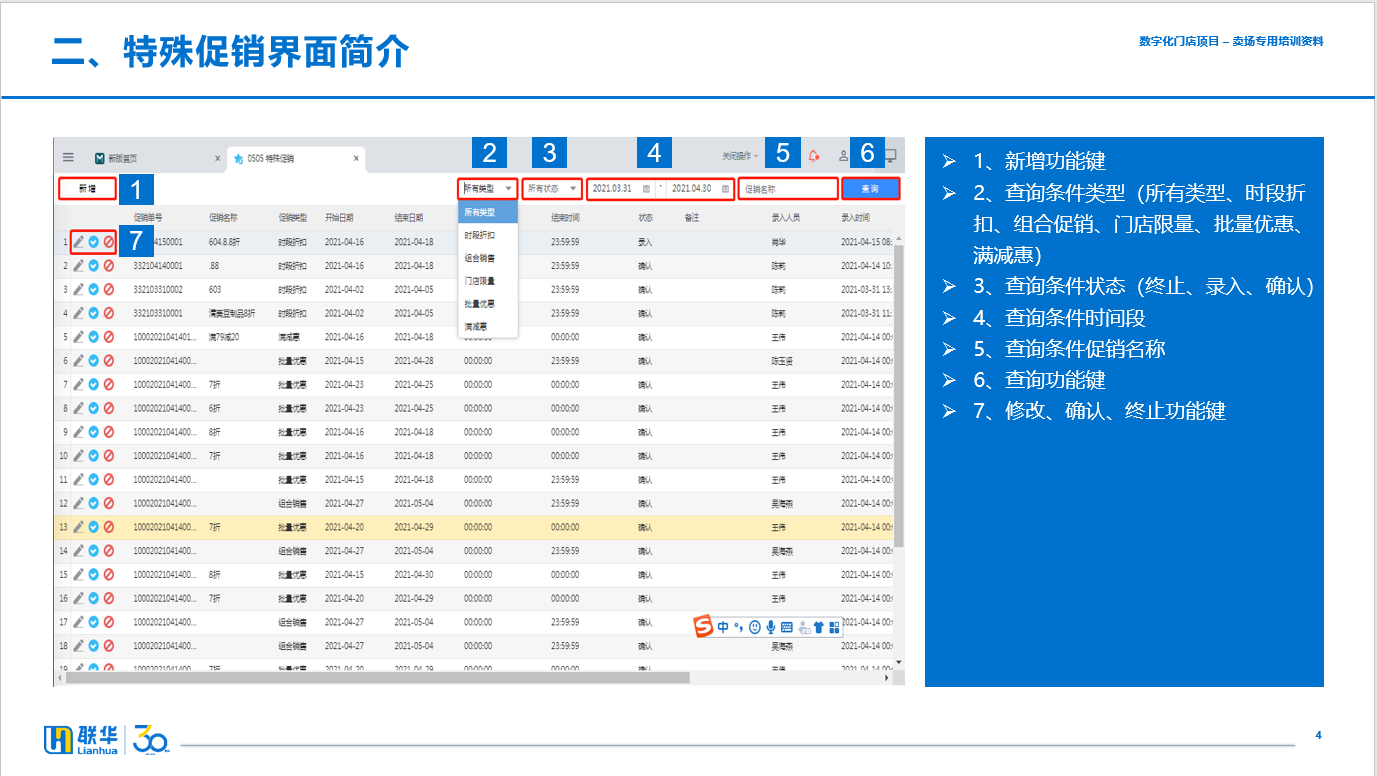Open notification bell icon
This screenshot has height=776, width=1377.
tap(813, 156)
